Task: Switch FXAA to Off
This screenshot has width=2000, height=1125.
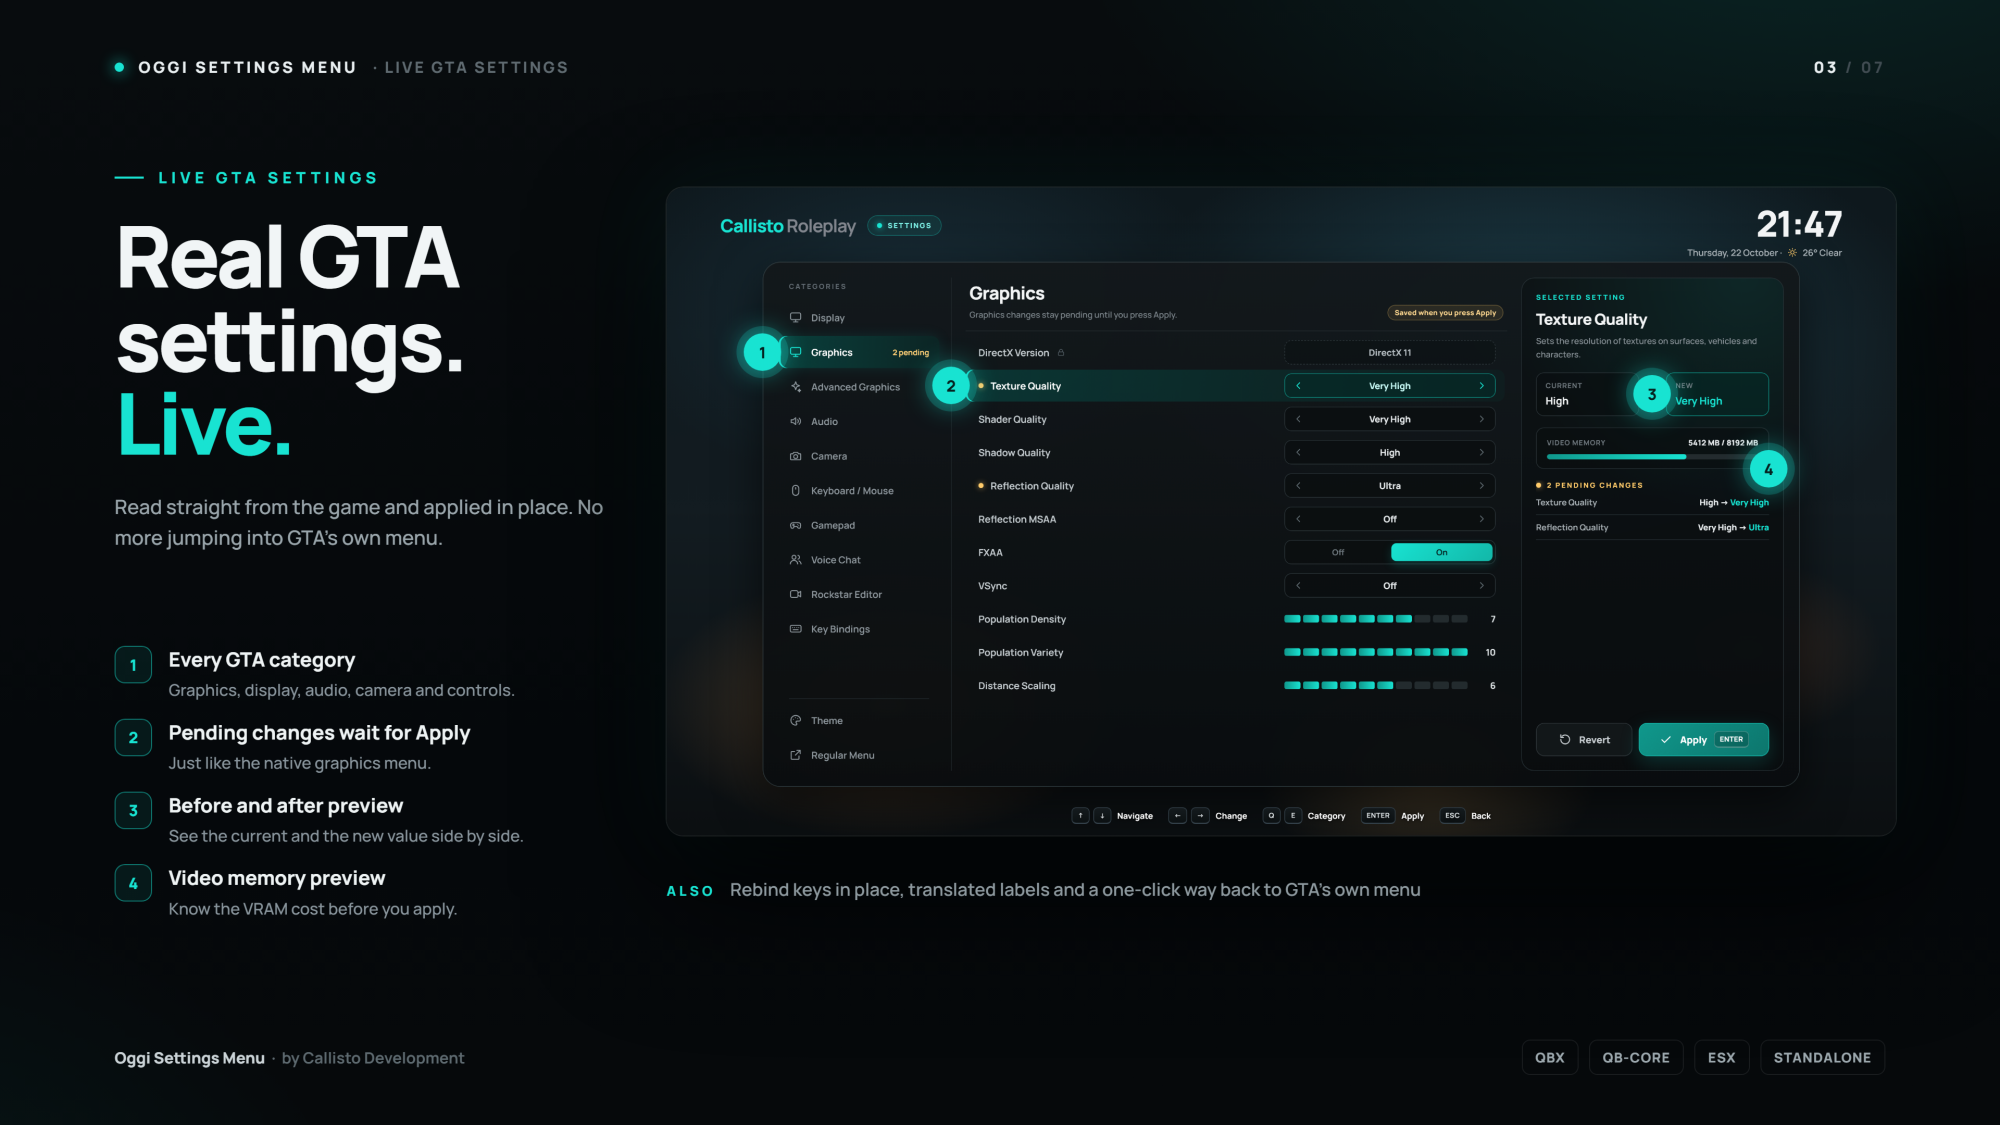Action: (1338, 553)
